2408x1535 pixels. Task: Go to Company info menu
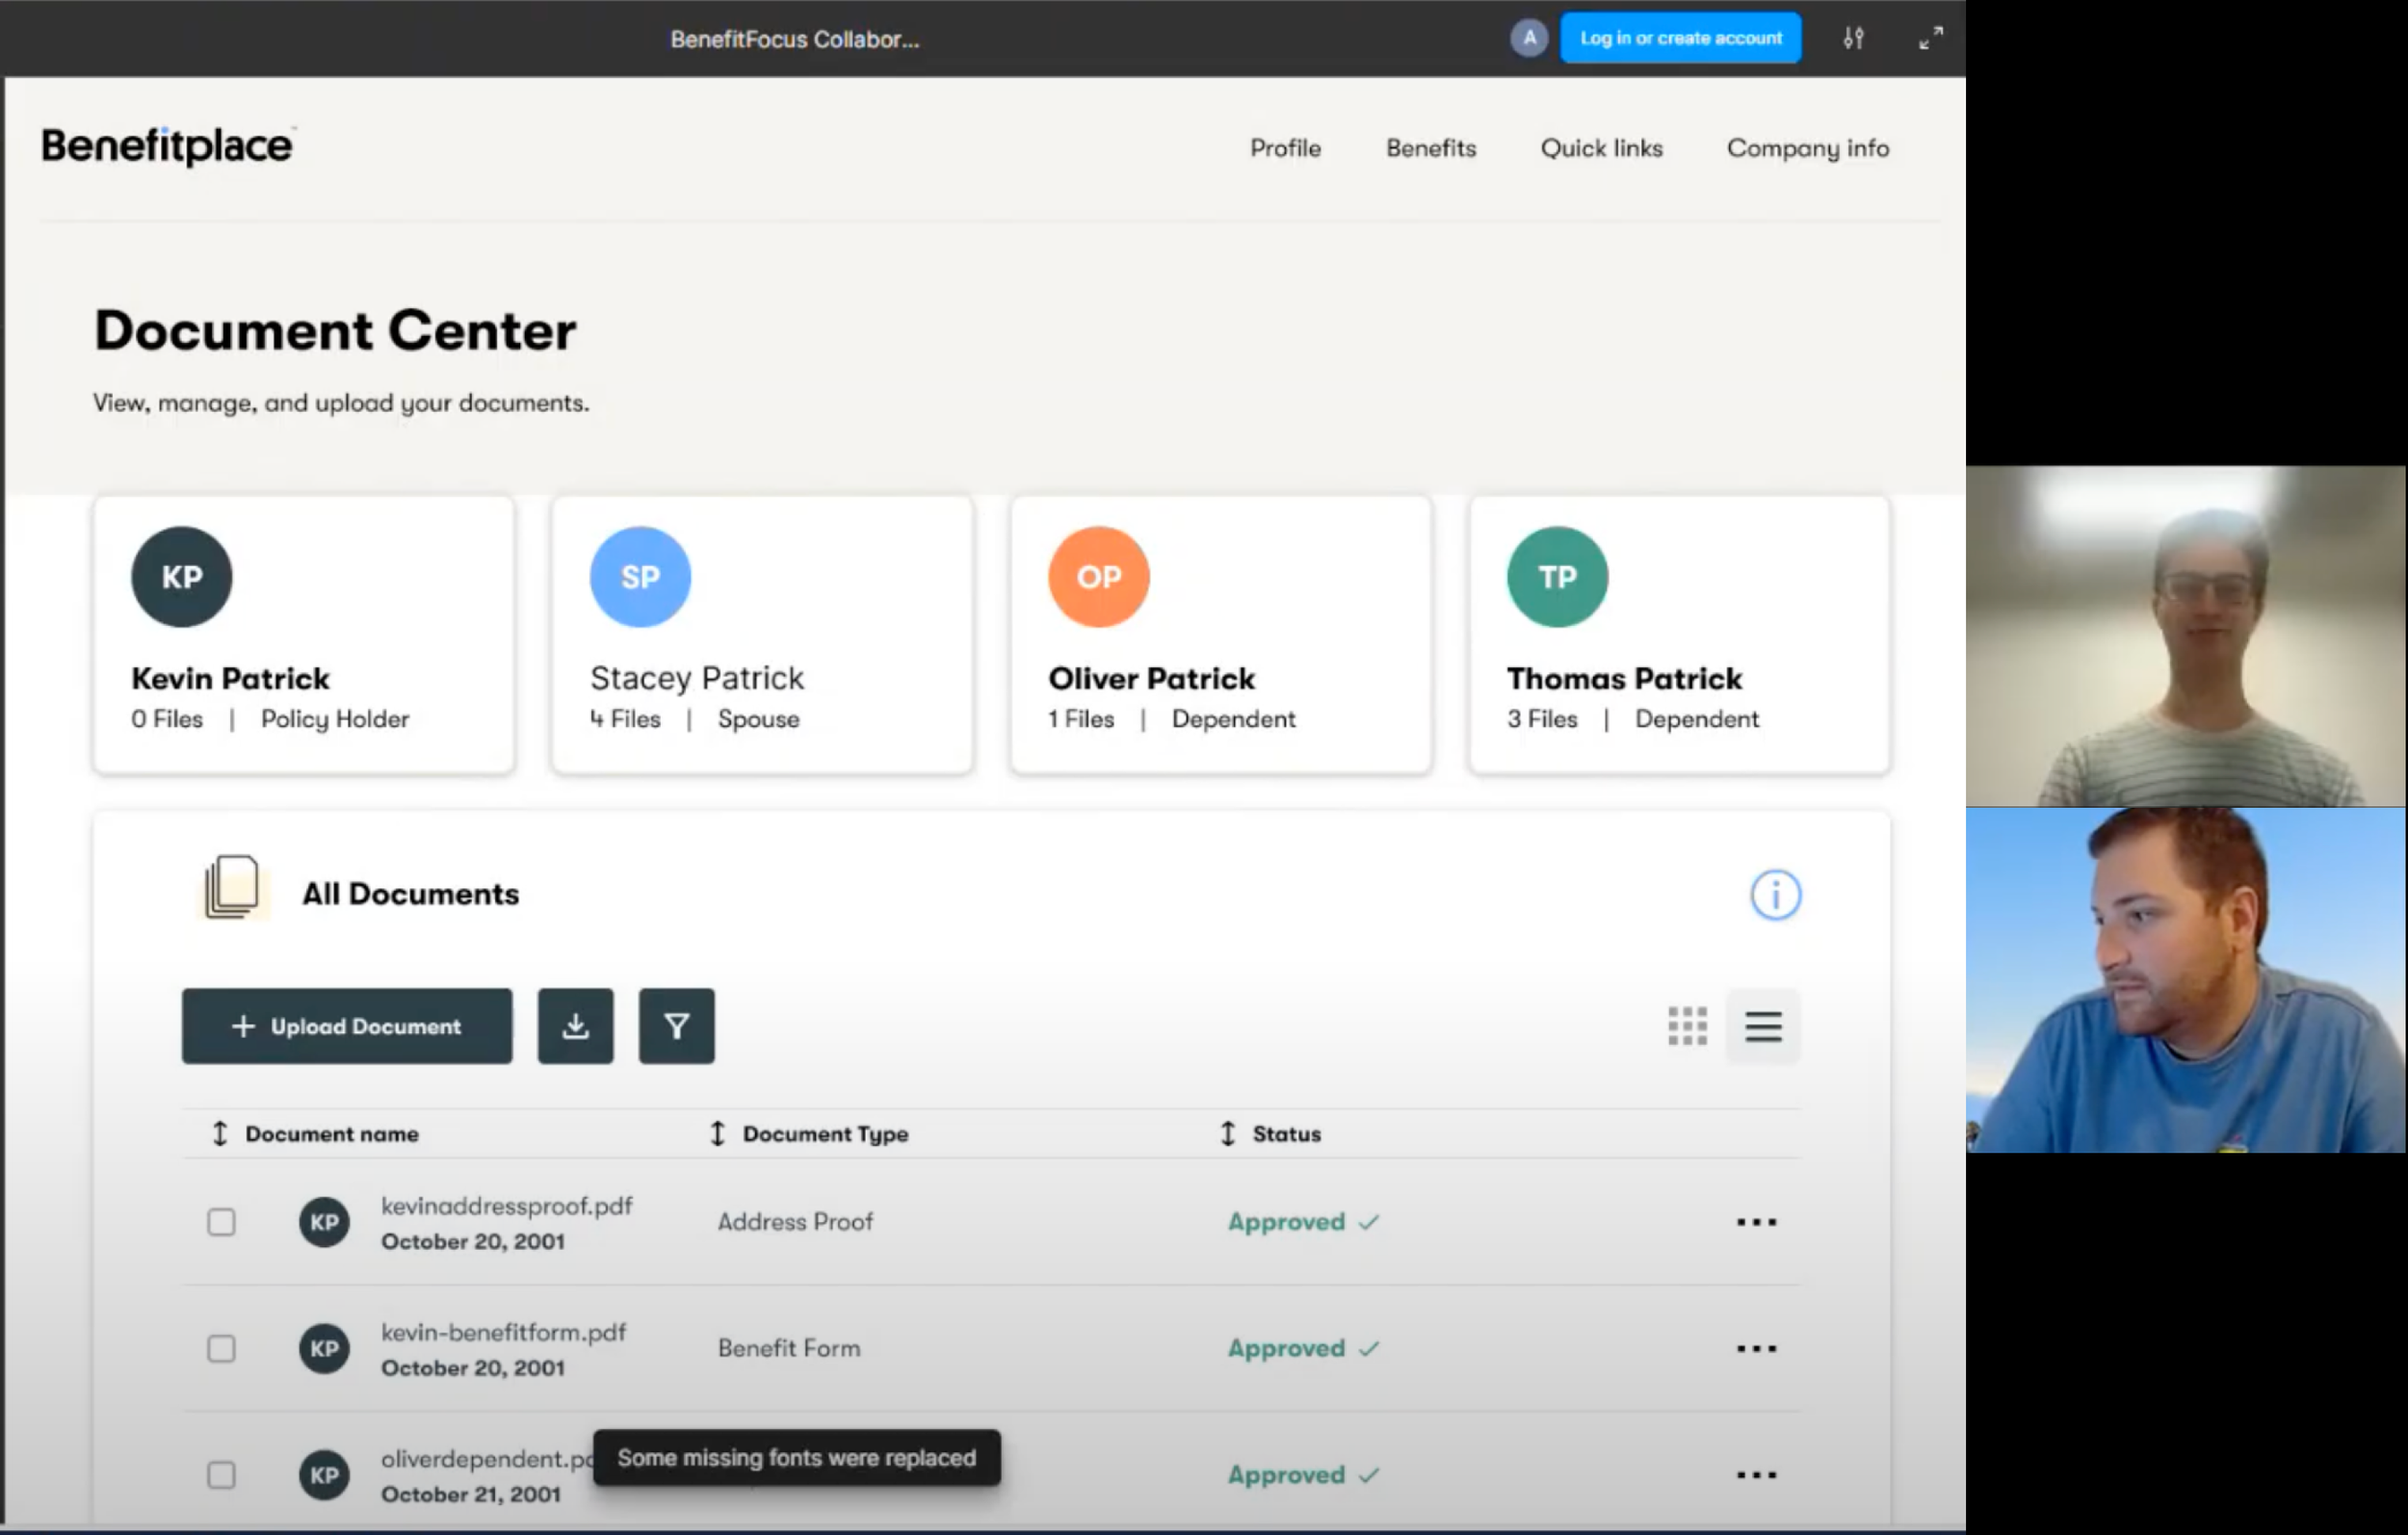pos(1807,148)
